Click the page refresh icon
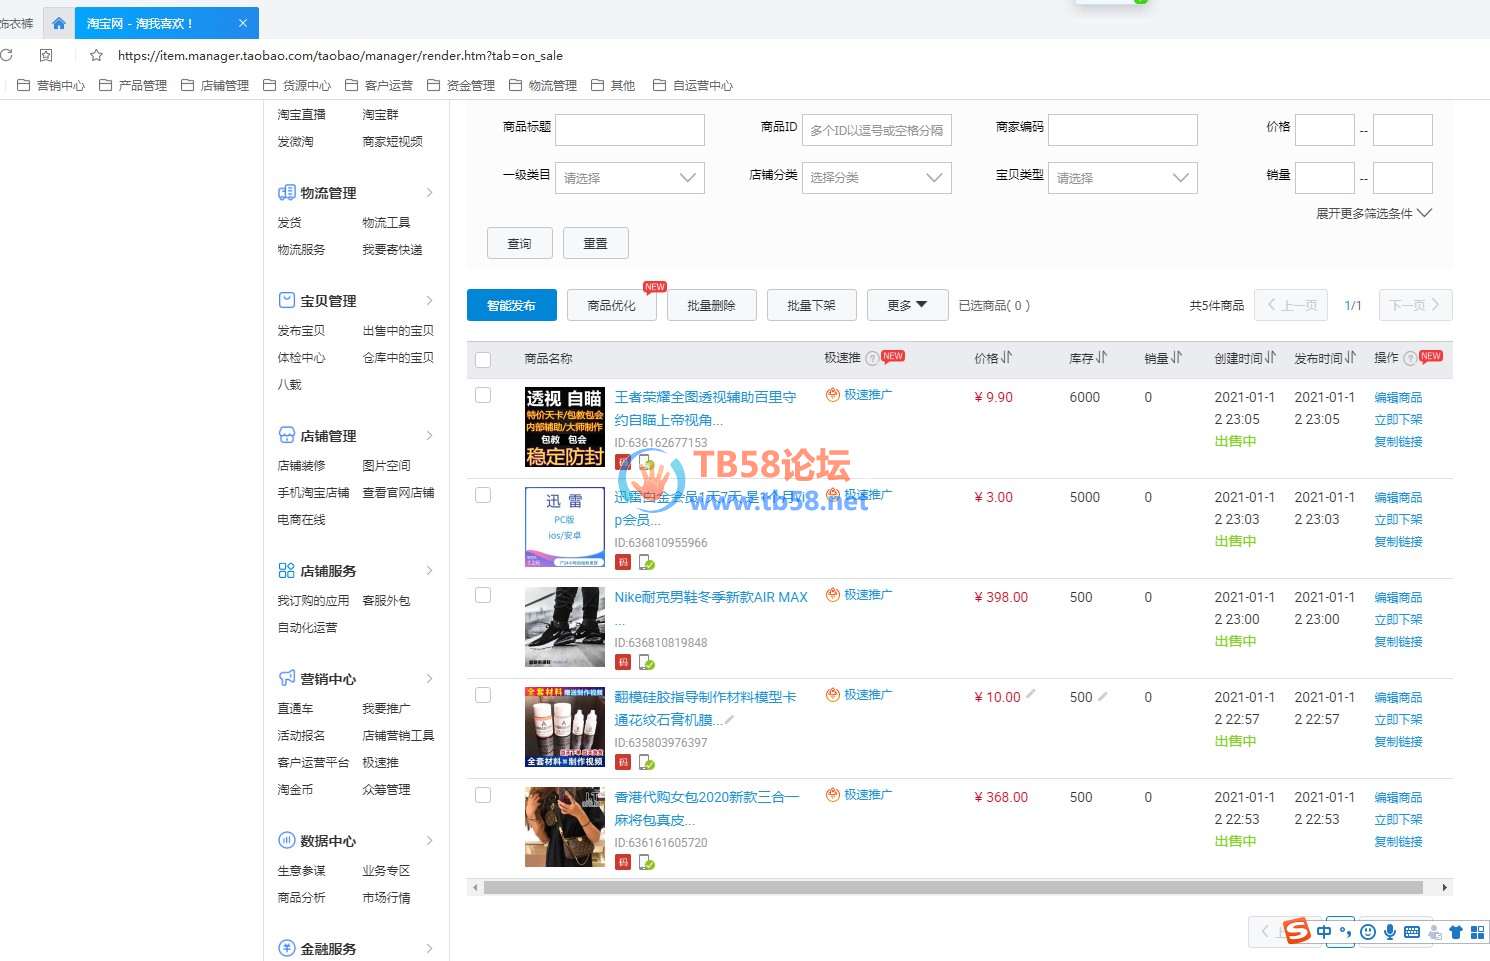Image resolution: width=1490 pixels, height=961 pixels. tap(6, 55)
